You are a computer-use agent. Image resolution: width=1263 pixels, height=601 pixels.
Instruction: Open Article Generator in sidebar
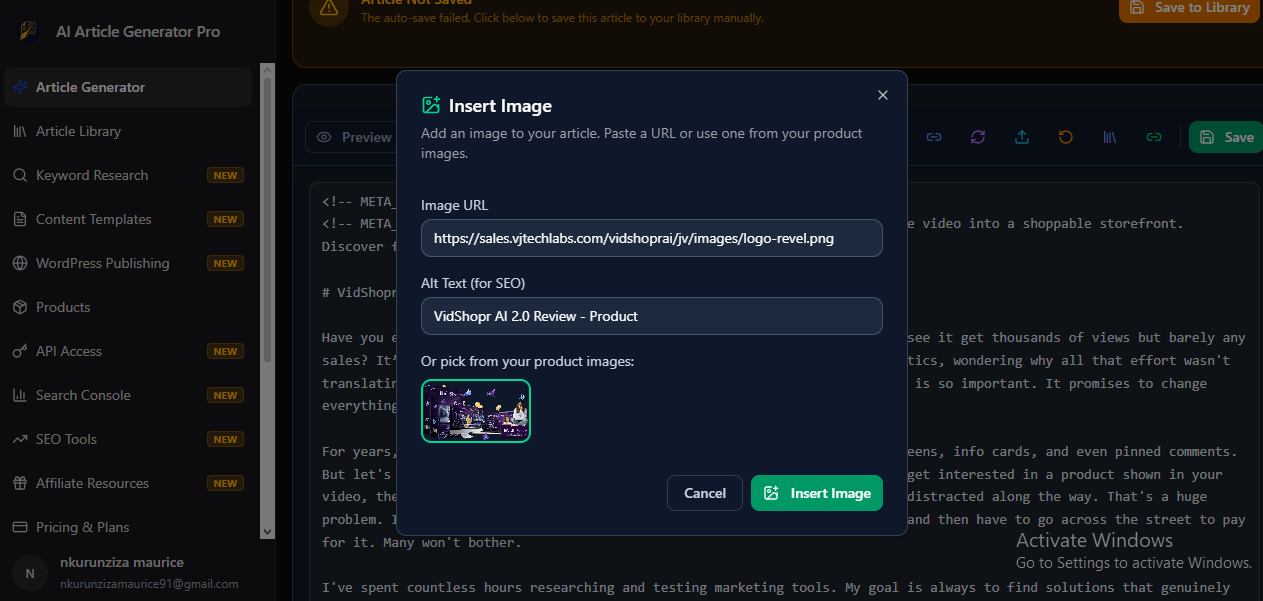click(x=128, y=87)
